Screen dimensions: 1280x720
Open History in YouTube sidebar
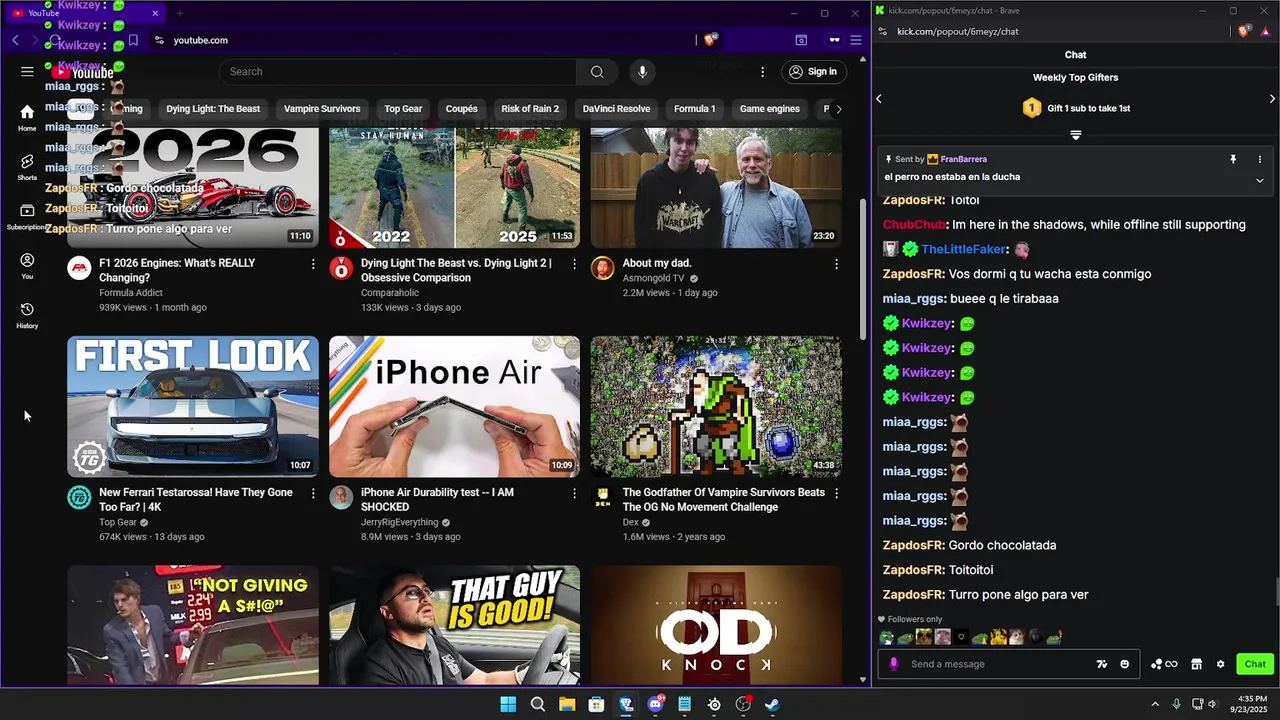tap(27, 315)
